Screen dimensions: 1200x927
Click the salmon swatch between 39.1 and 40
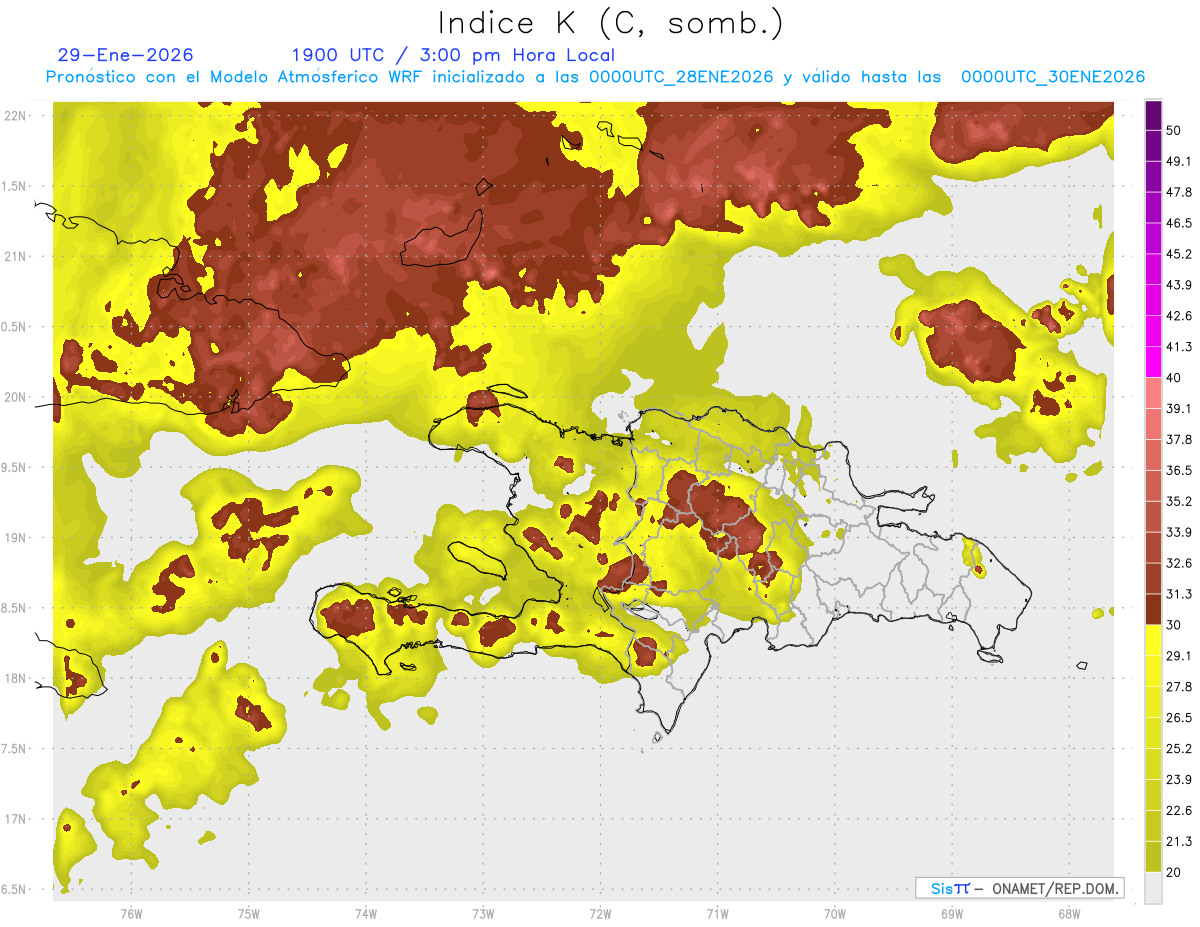tap(1153, 393)
